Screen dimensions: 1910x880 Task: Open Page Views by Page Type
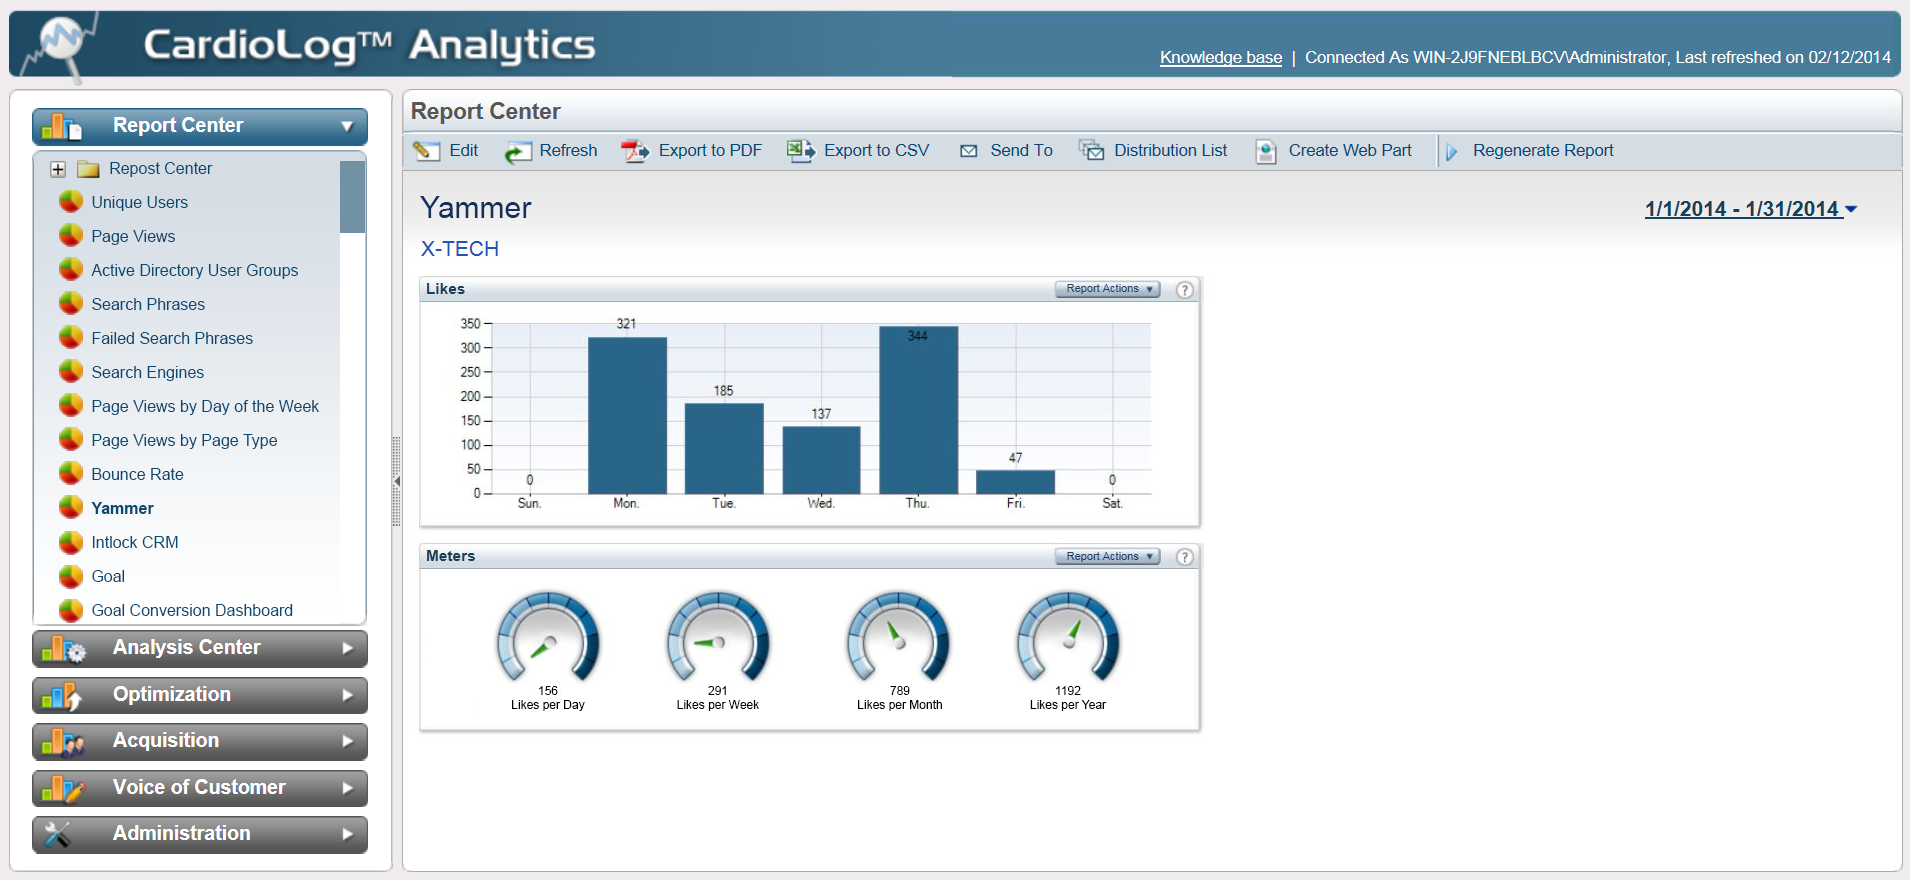pyautogui.click(x=184, y=440)
